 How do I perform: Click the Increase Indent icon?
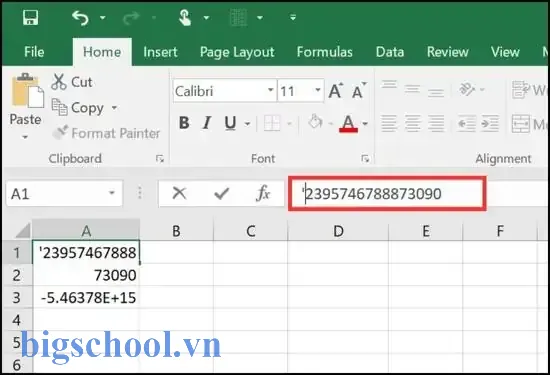[x=490, y=123]
